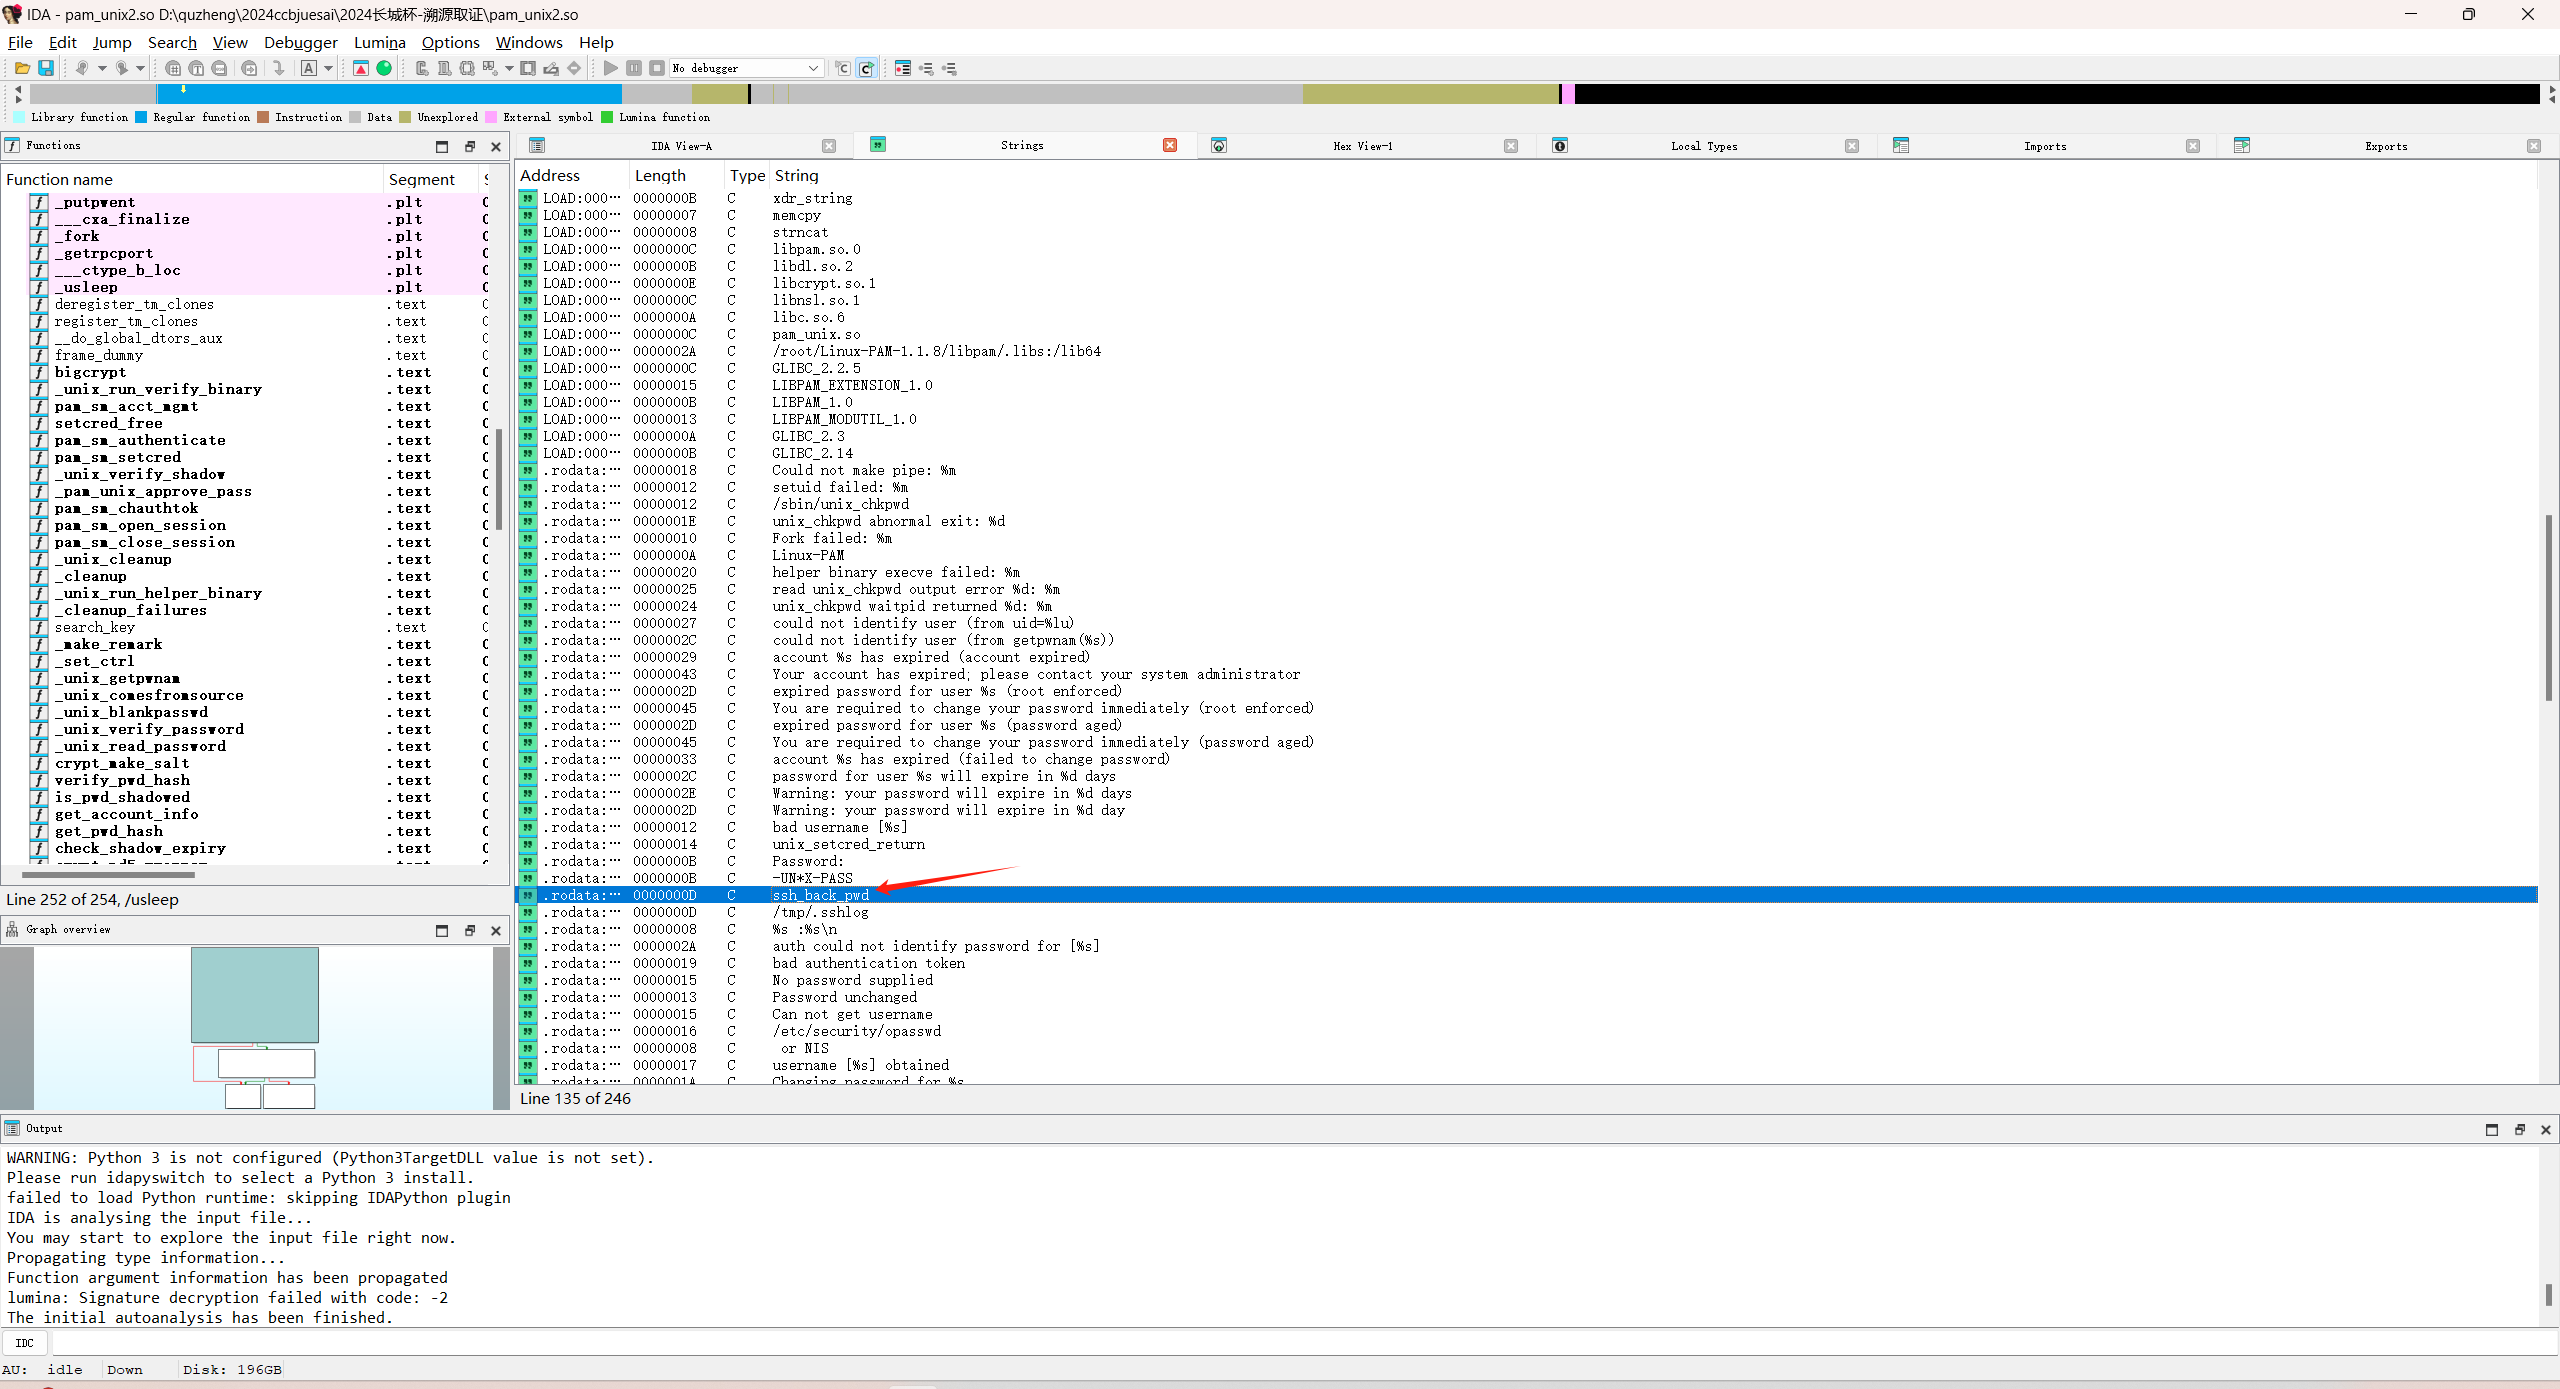The width and height of the screenshot is (2560, 1389).
Task: Start the debugger with the play icon
Action: [x=610, y=68]
